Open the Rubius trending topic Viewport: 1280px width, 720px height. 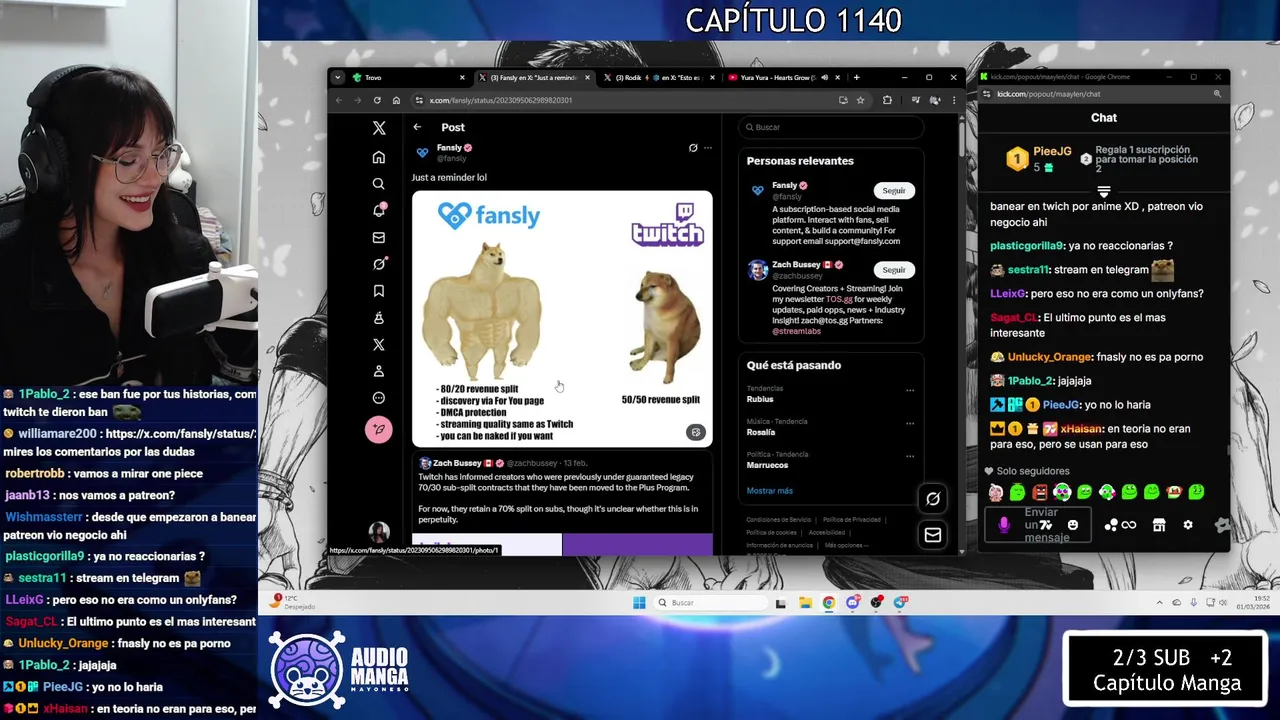(760, 399)
